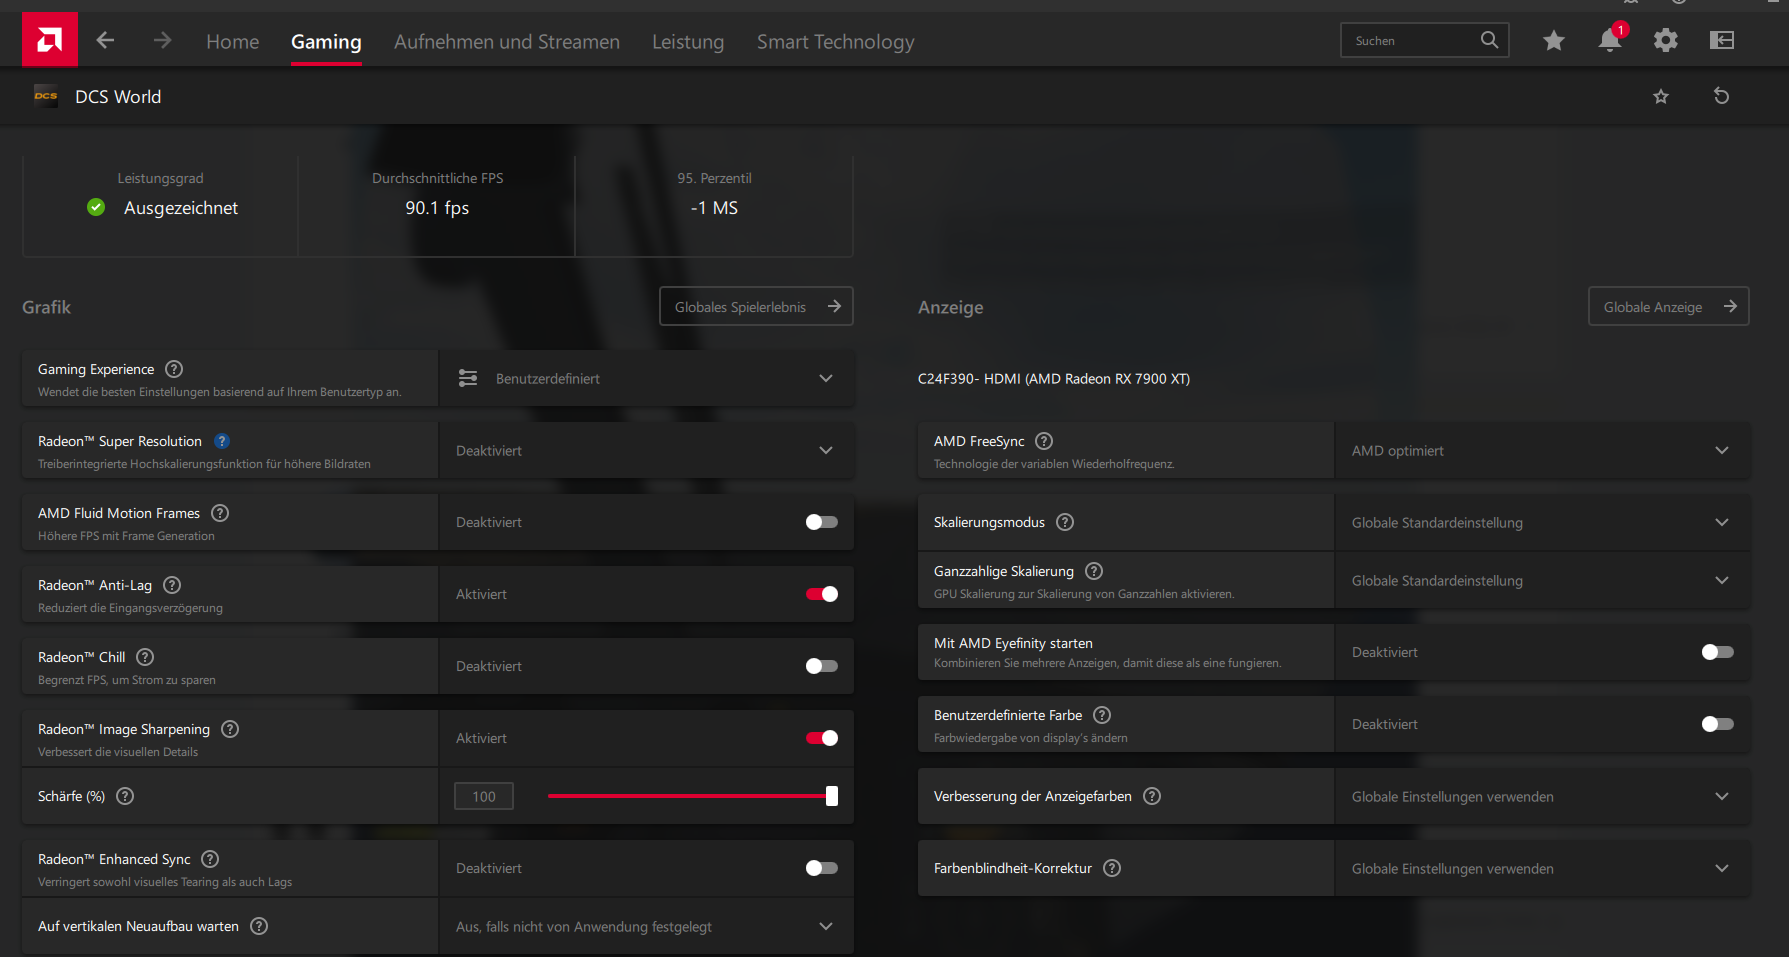Click Globales Spielerlebnis button
This screenshot has width=1789, height=957.
click(756, 306)
